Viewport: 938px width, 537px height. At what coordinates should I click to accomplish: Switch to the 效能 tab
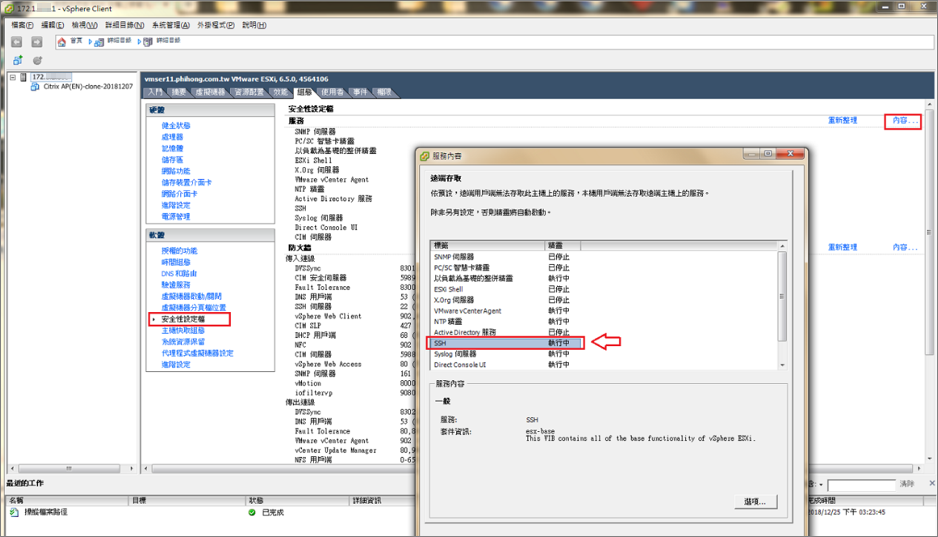point(281,92)
